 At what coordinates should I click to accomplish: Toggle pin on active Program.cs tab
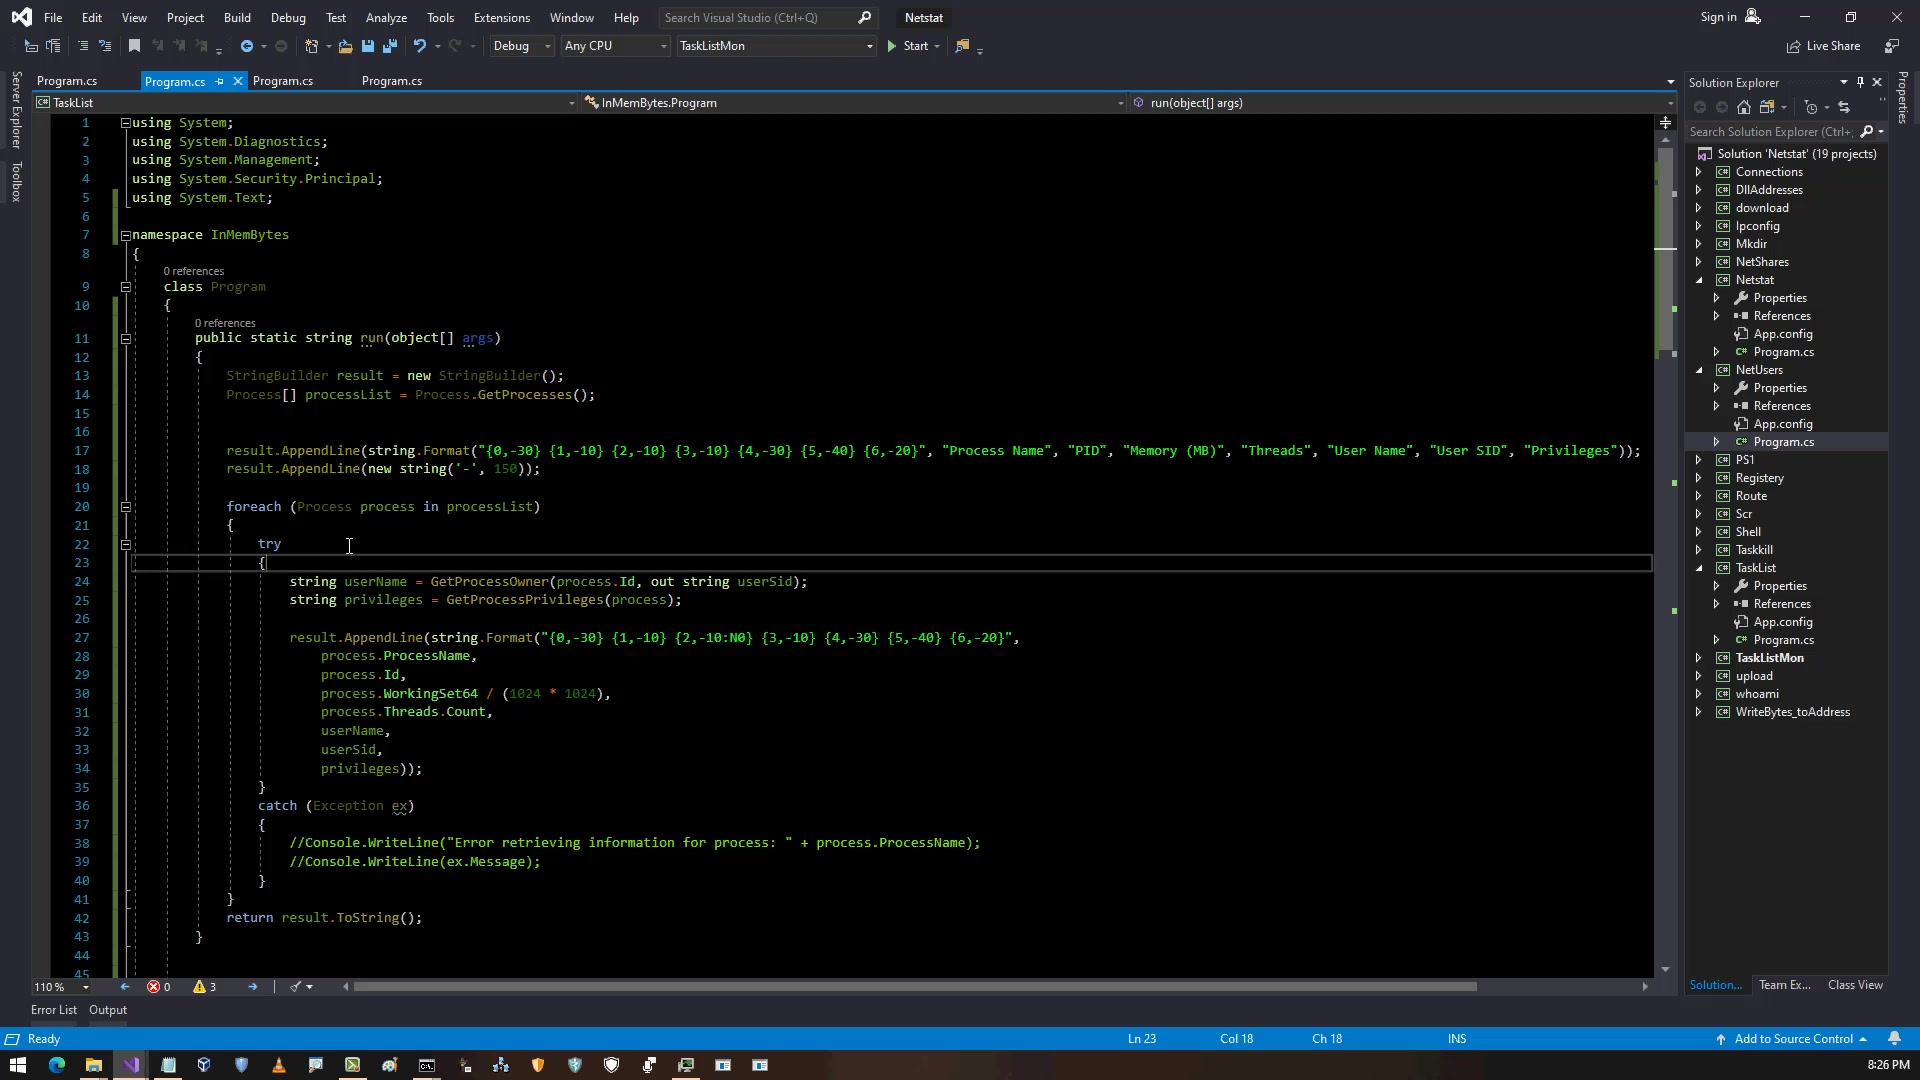point(220,81)
